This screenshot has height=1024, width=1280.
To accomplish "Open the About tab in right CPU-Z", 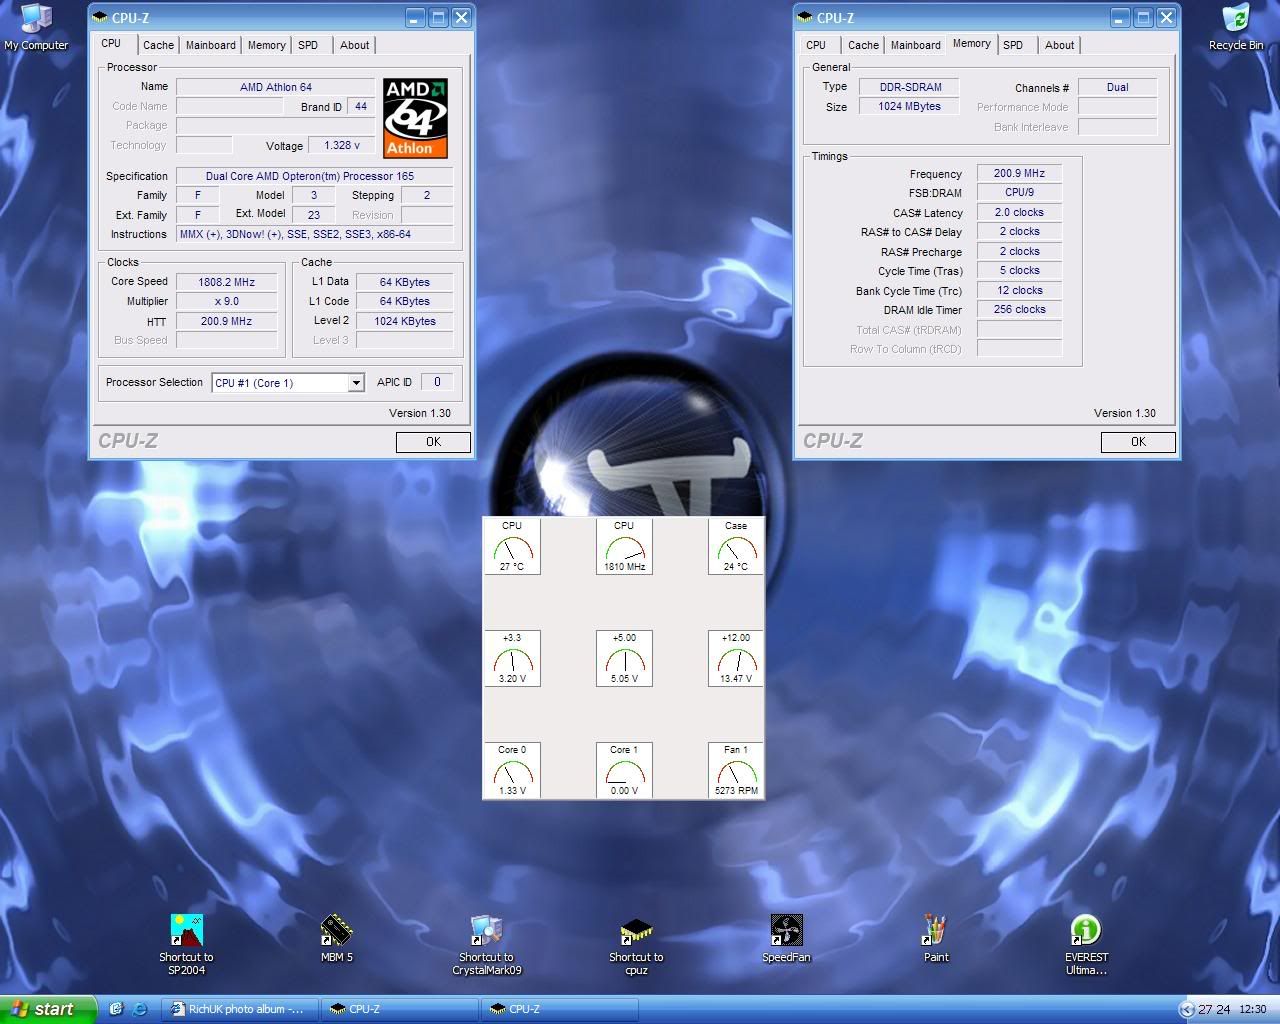I will pos(1059,45).
